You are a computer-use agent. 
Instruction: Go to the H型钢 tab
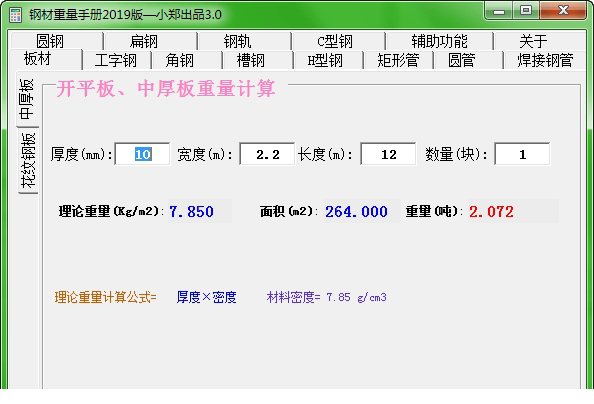(x=328, y=60)
